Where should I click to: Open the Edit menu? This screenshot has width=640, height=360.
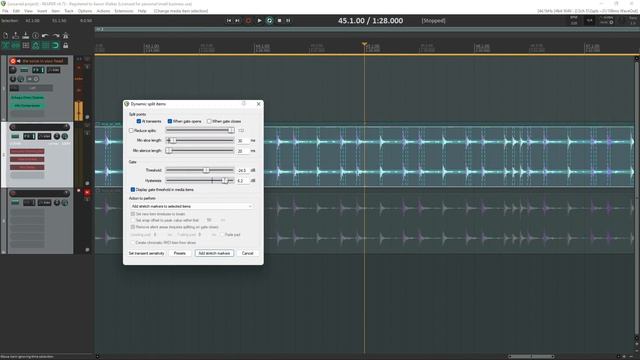click(16, 11)
